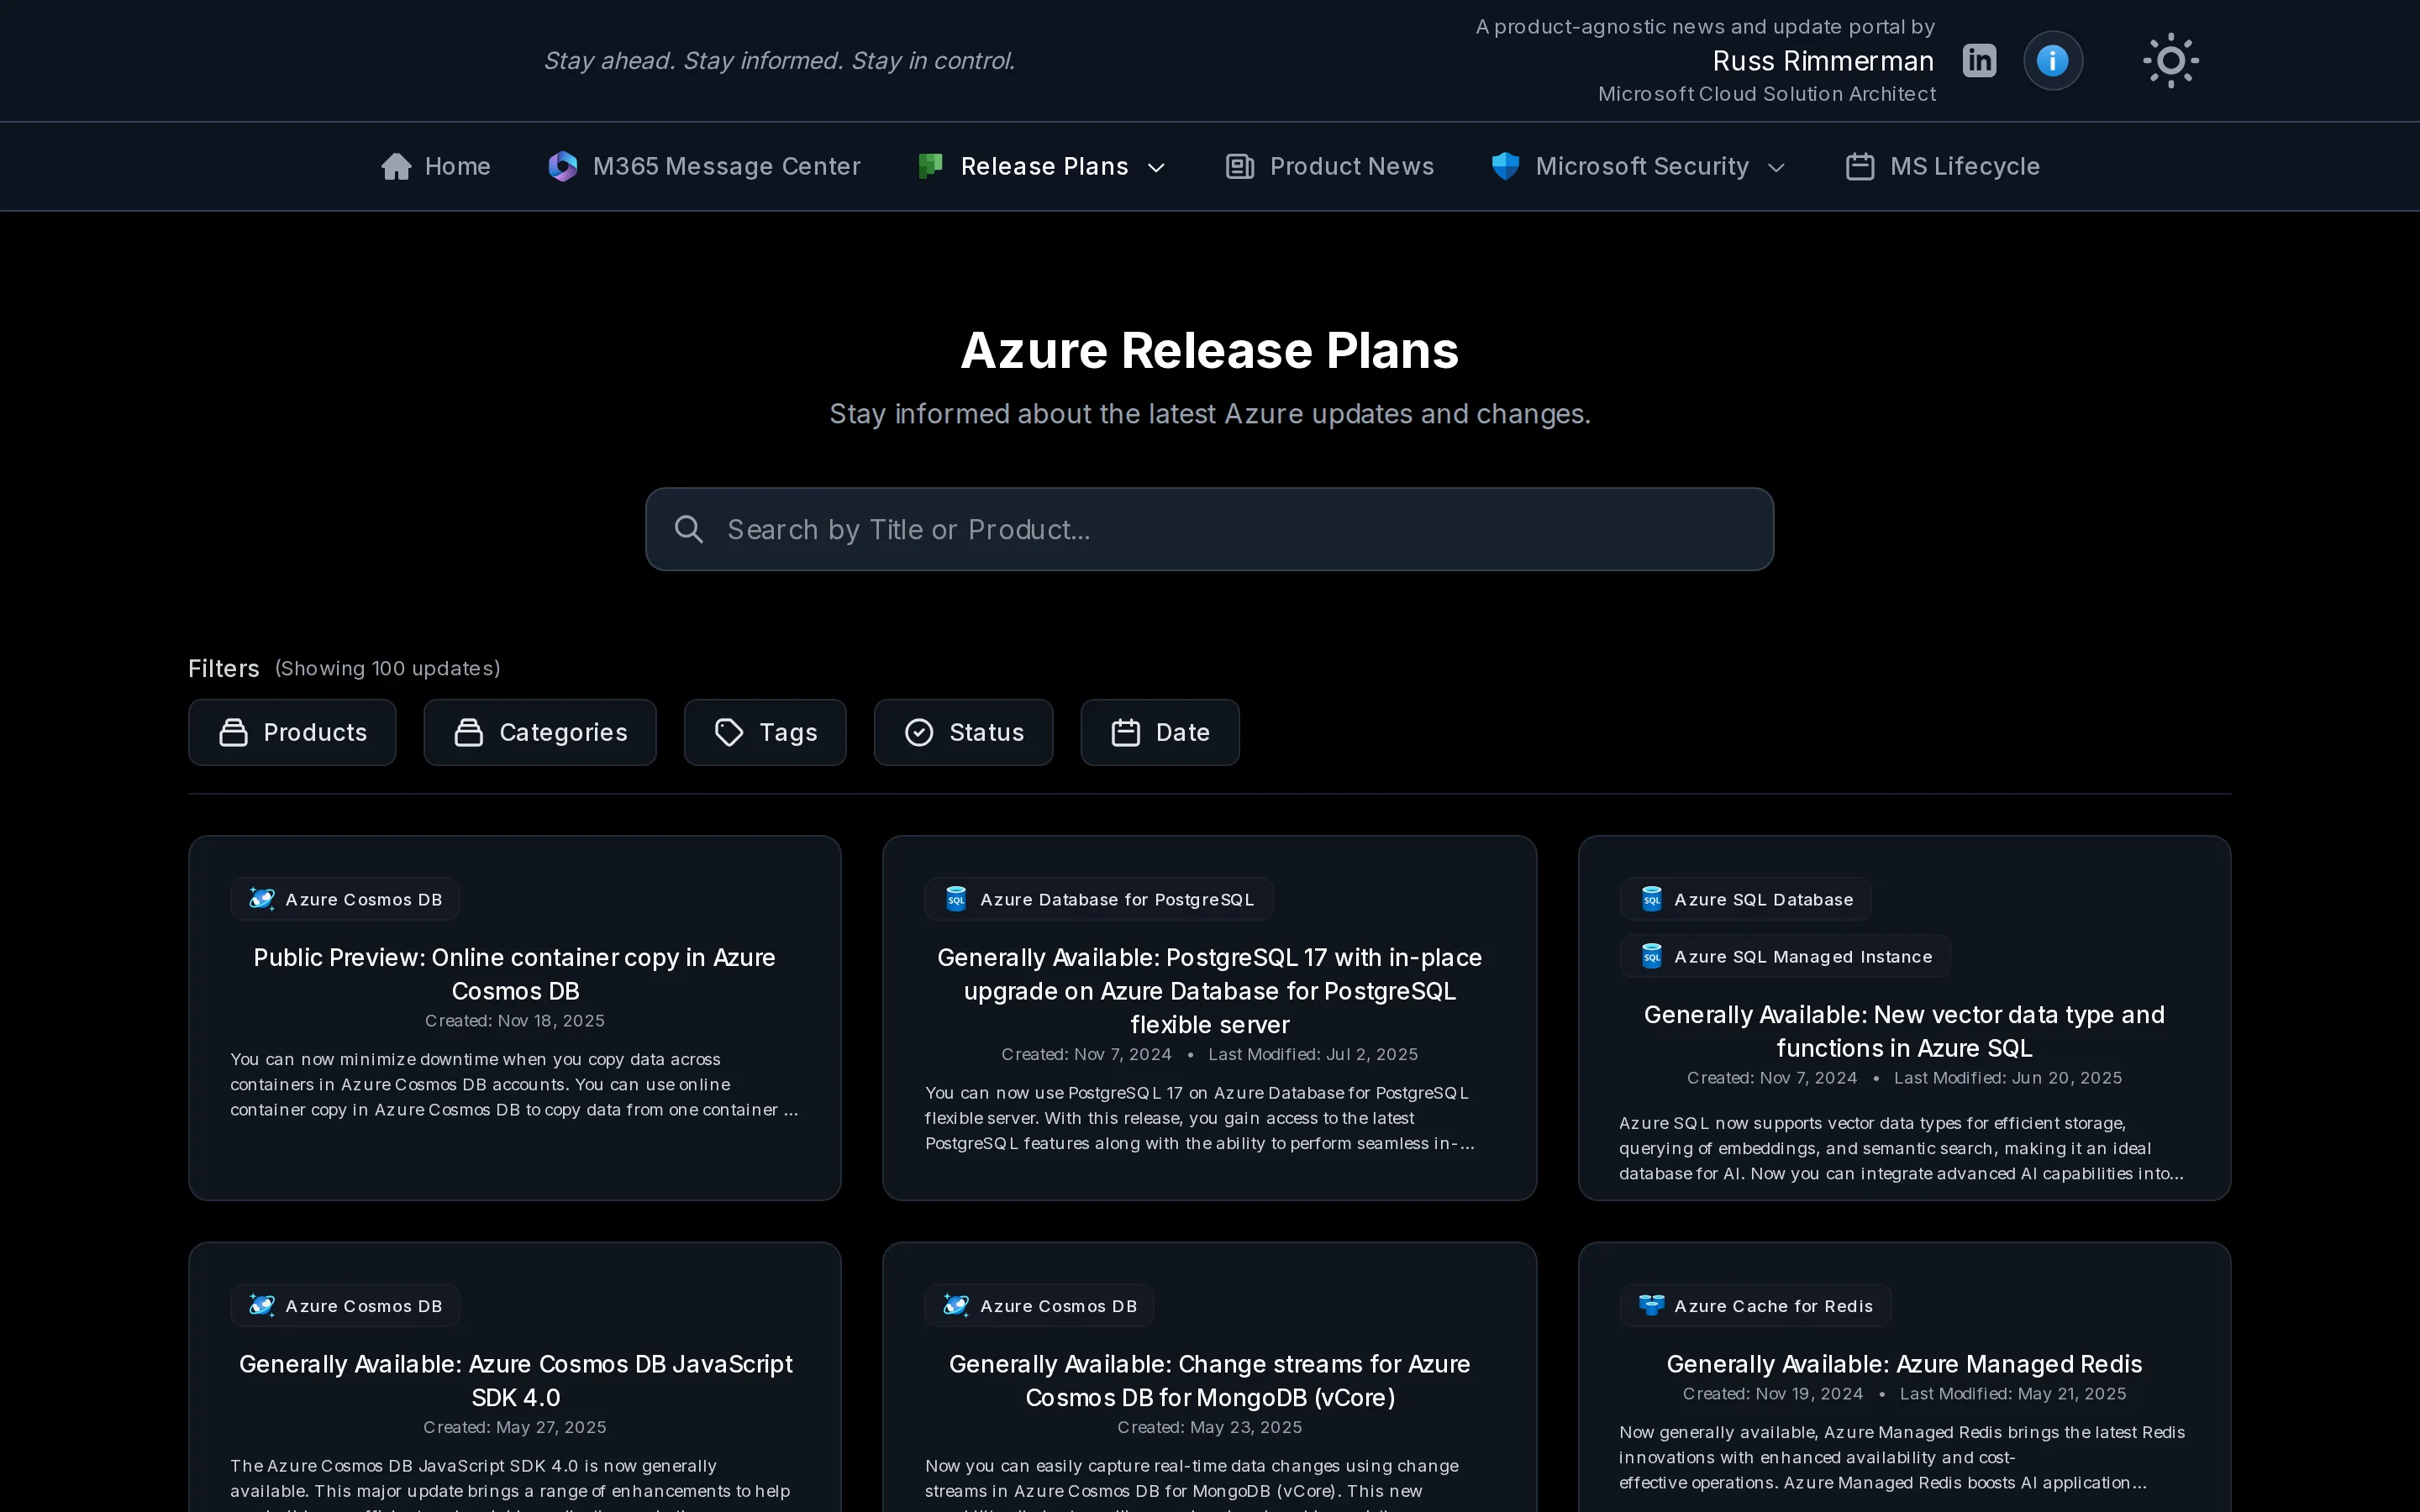Click the Azure SQL Database tag
The width and height of the screenshot is (2420, 1512).
[1745, 899]
